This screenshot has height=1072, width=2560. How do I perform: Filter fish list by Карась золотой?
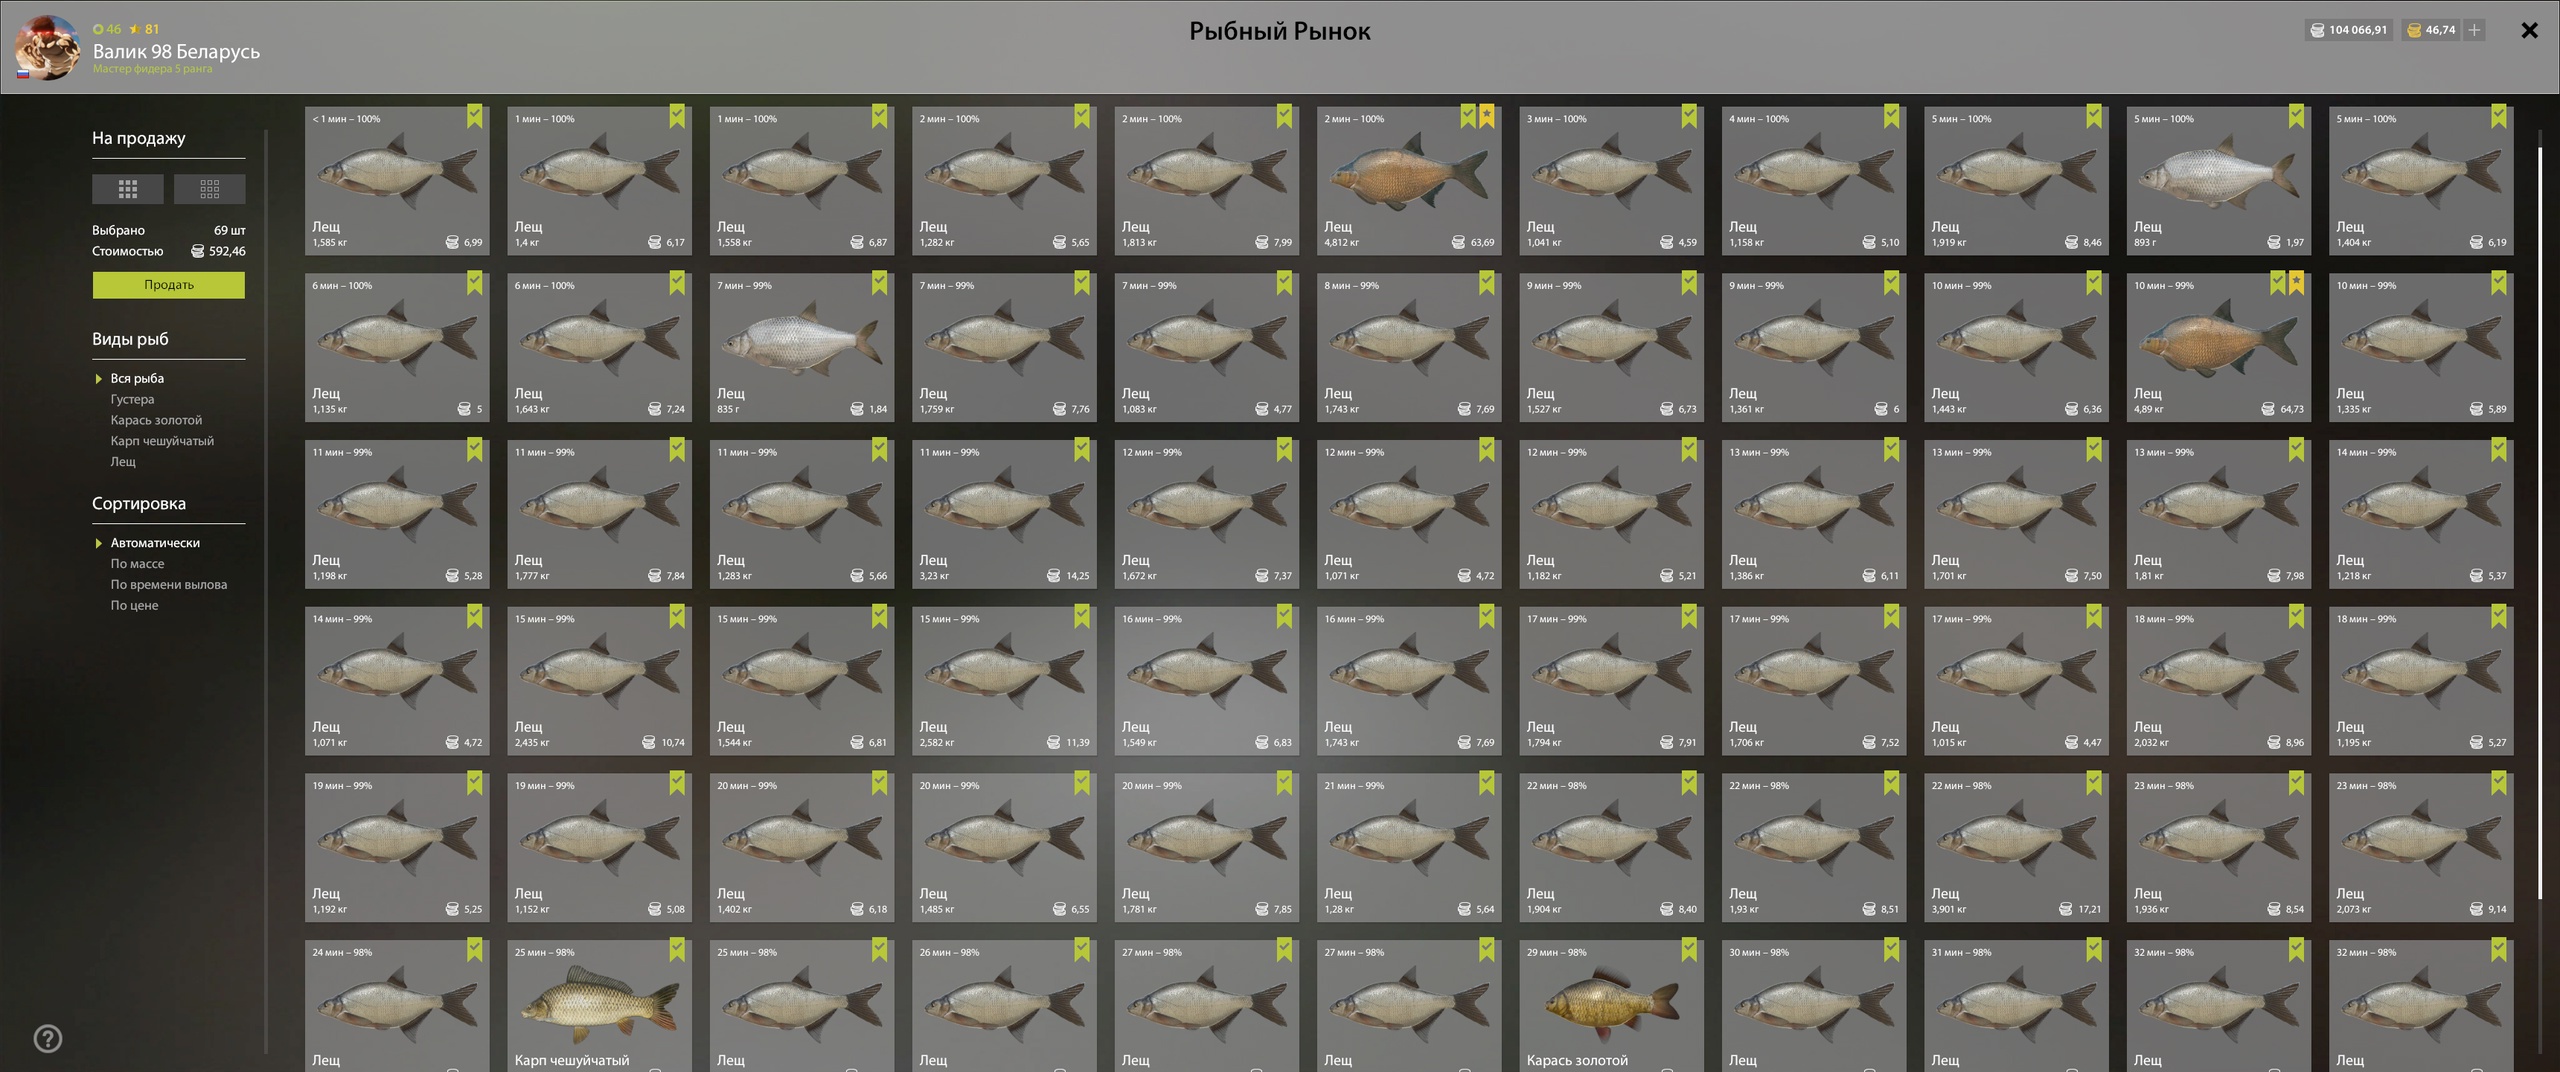point(156,420)
